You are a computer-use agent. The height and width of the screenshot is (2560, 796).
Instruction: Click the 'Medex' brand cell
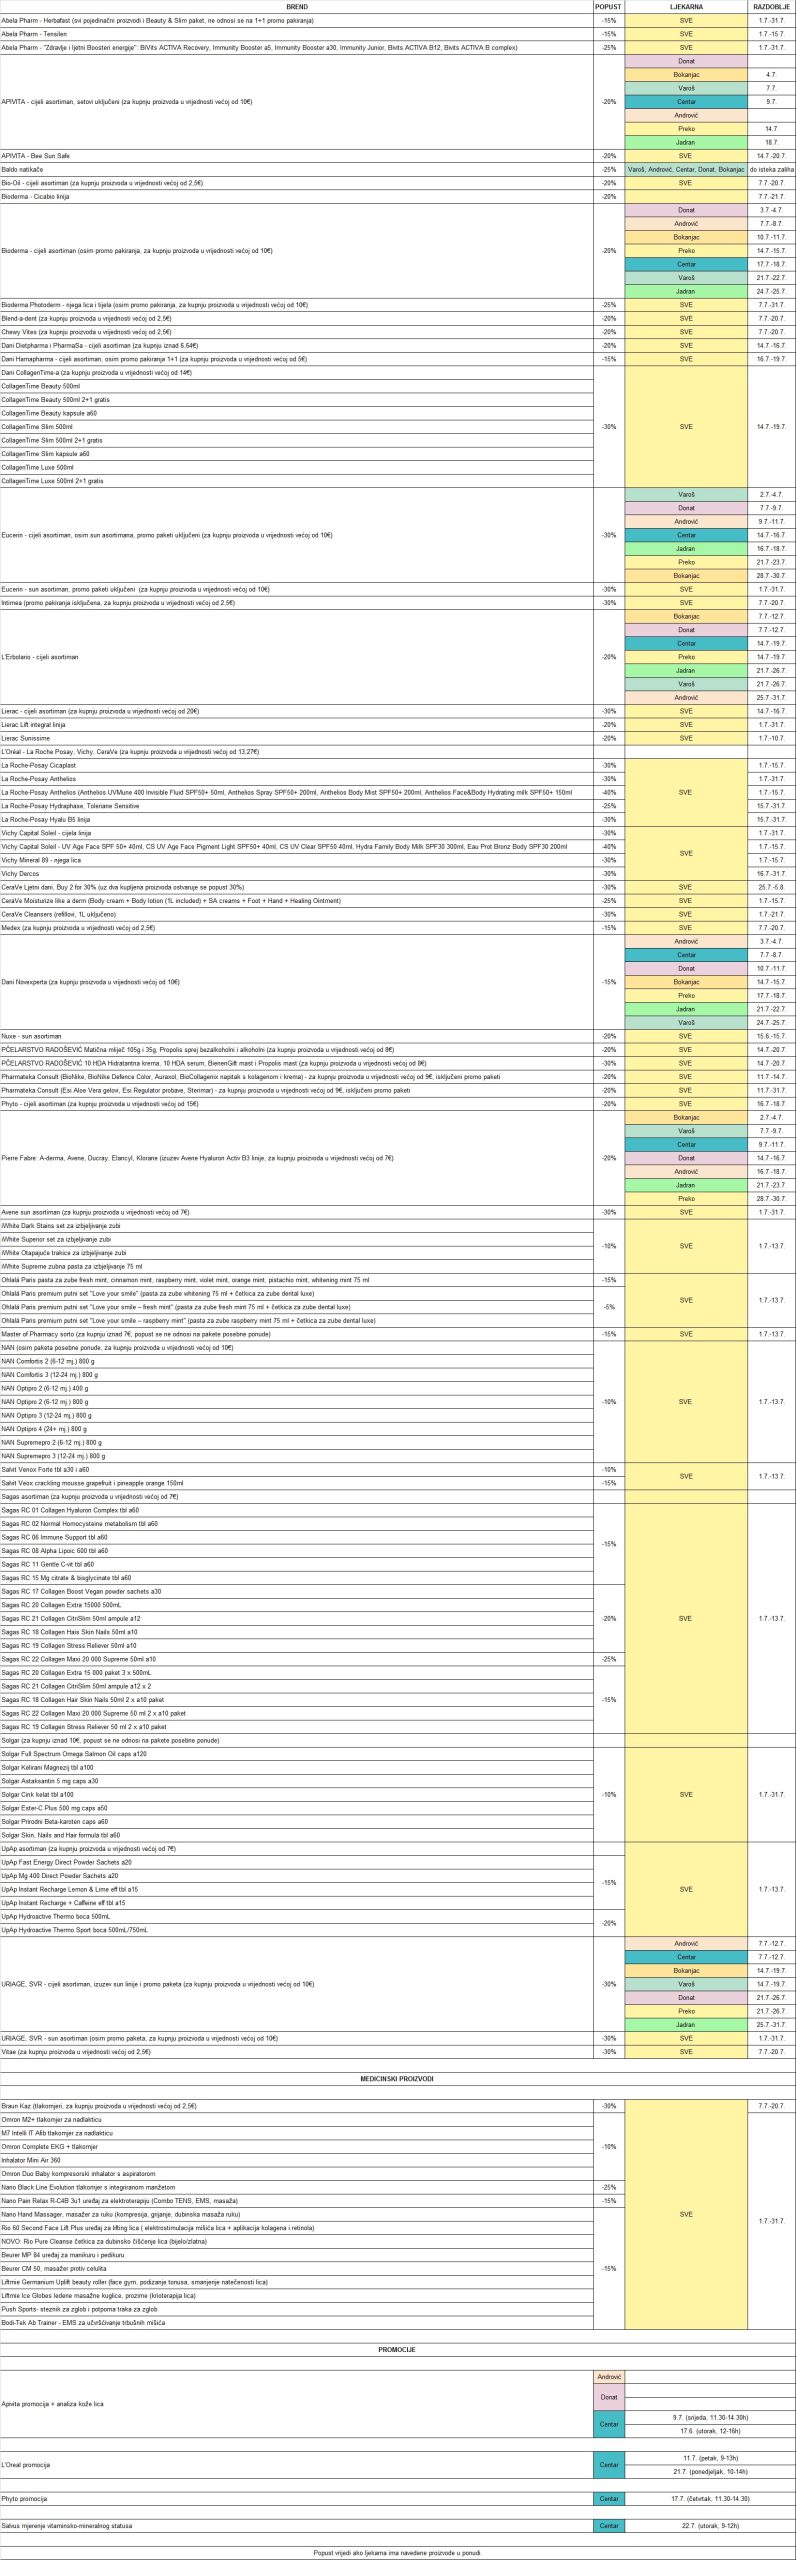coord(296,928)
